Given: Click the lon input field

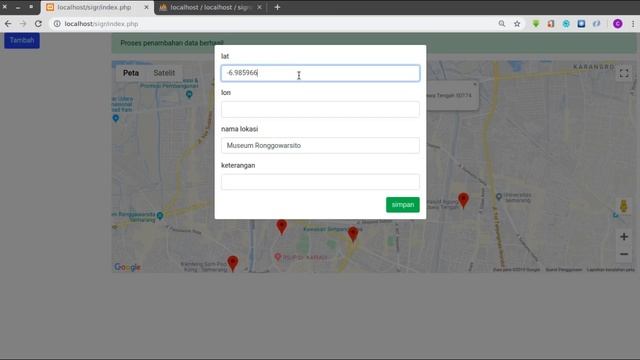Looking at the screenshot, I should click(x=320, y=109).
